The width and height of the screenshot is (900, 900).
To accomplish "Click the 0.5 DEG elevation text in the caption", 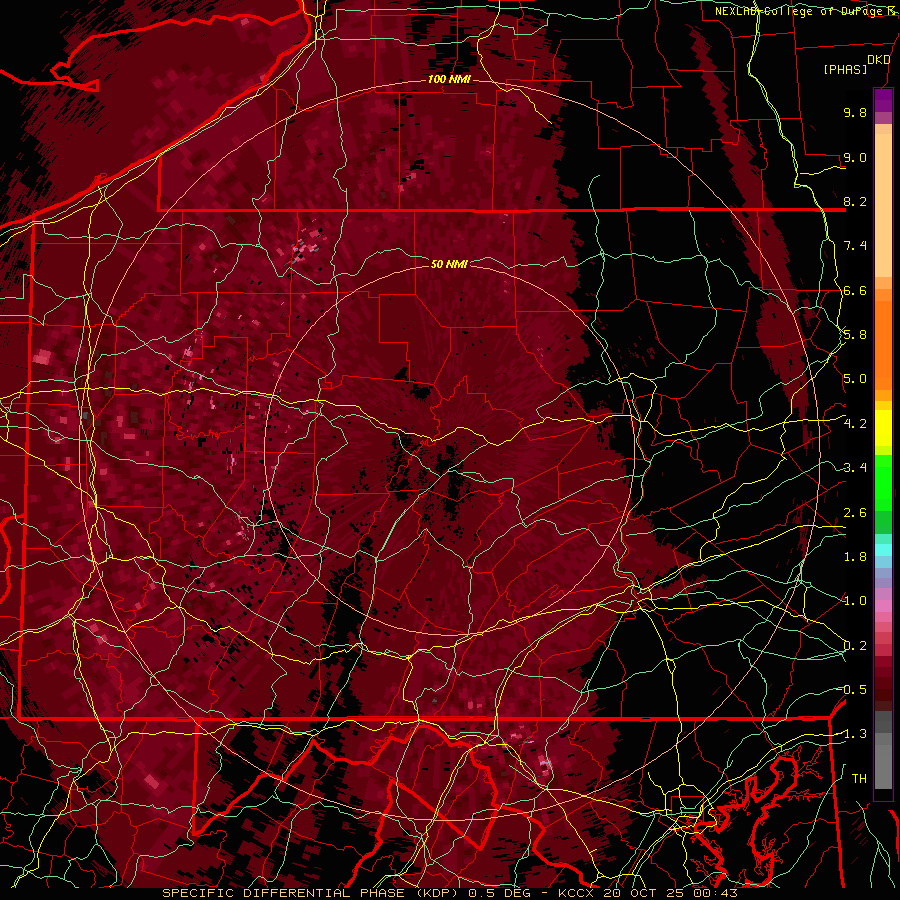I will click(501, 893).
